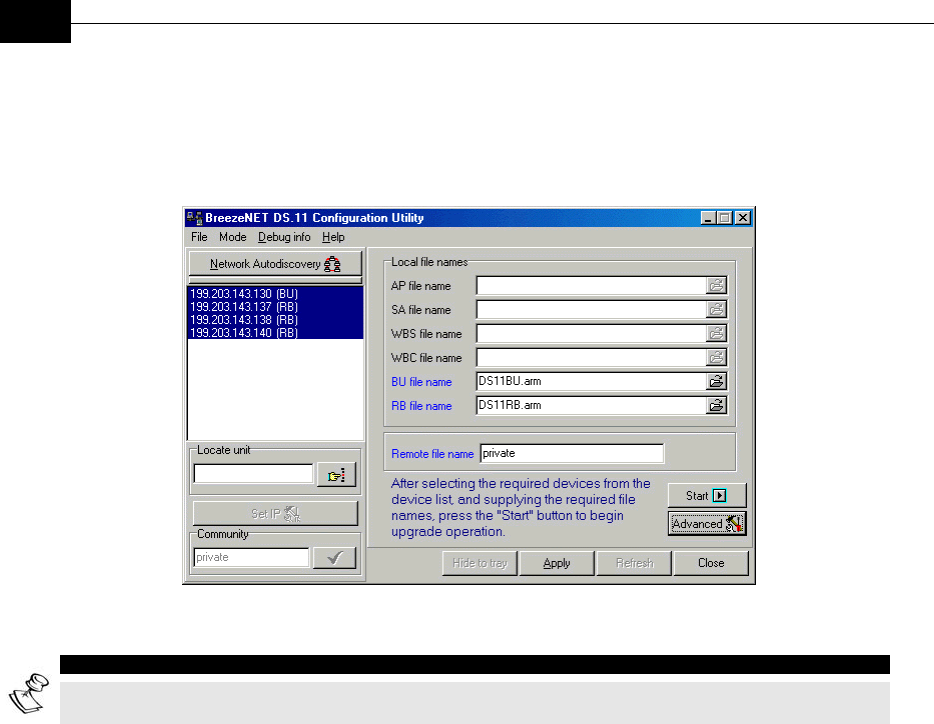Maximize the Configuration Utility window
934x724 pixels.
(x=724, y=218)
